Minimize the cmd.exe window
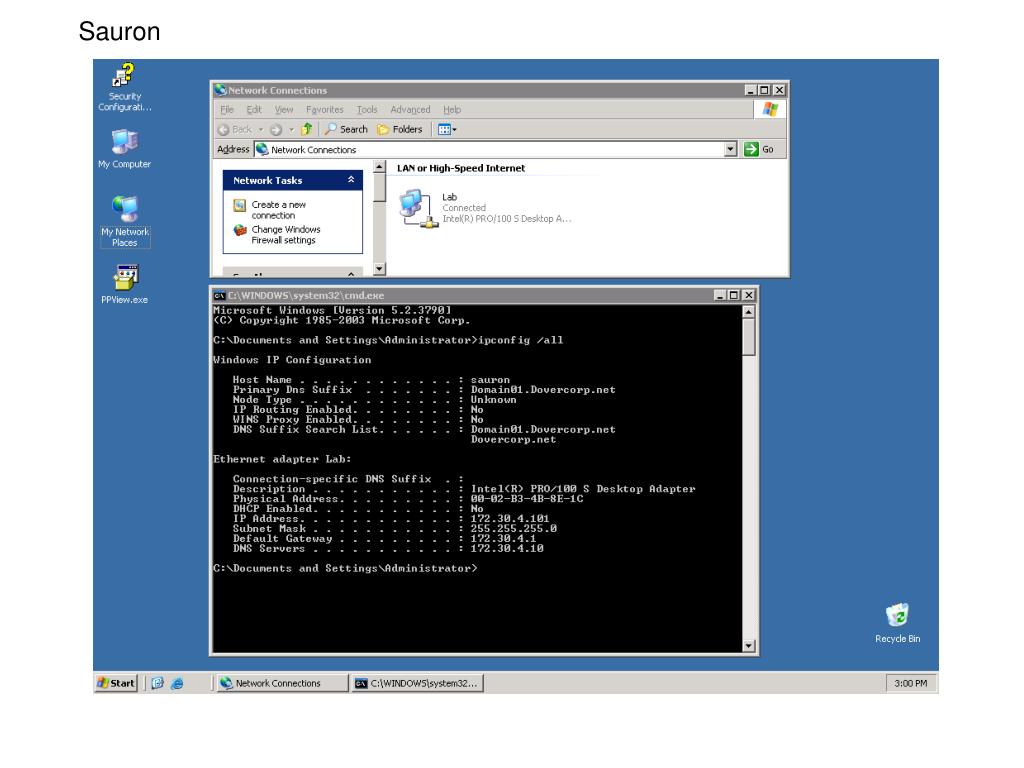Image resolution: width=1024 pixels, height=768 pixels. pyautogui.click(x=720, y=295)
